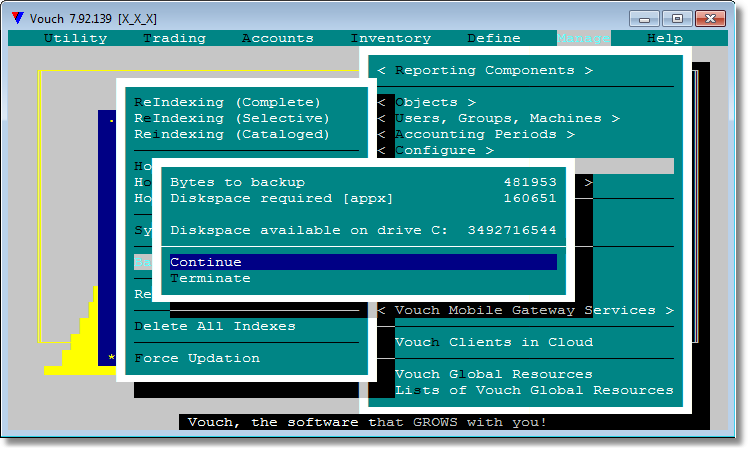Choose ReIndexing (Complete) option
The image size is (748, 450).
[228, 102]
